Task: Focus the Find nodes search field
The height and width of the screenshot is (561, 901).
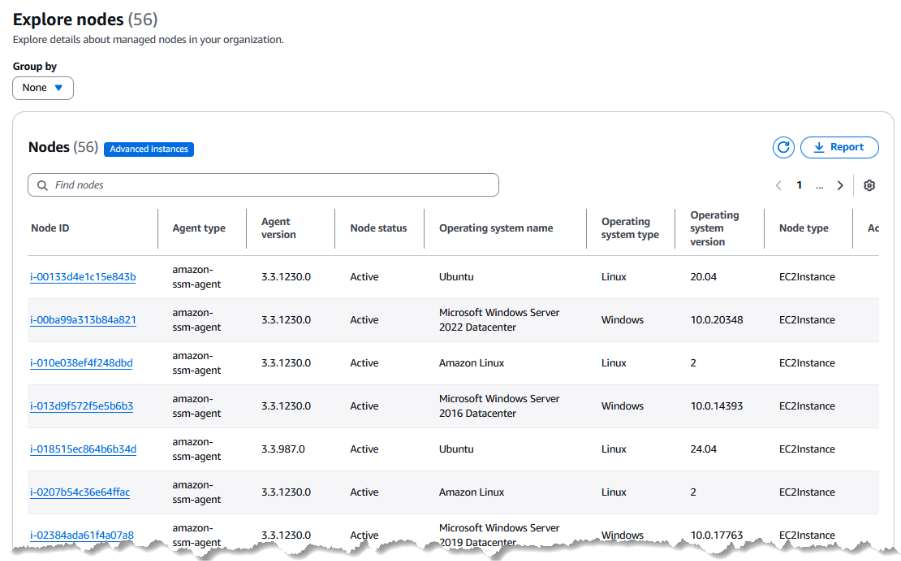Action: tap(263, 185)
